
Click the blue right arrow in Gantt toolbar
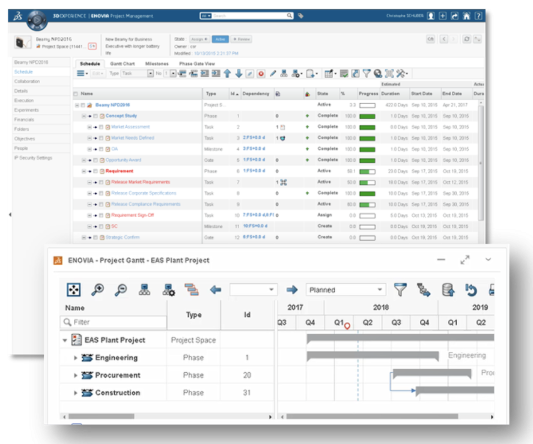click(292, 290)
